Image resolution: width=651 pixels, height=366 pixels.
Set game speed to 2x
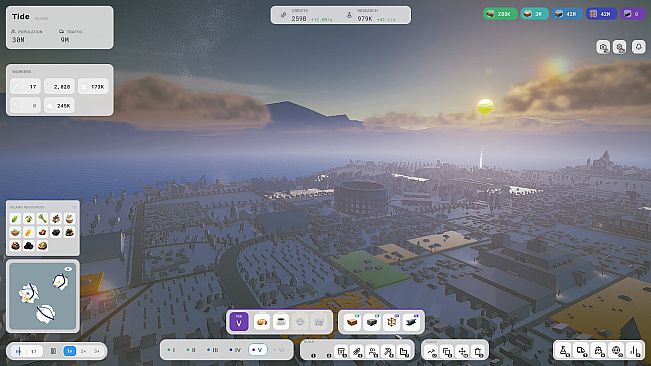coord(83,351)
